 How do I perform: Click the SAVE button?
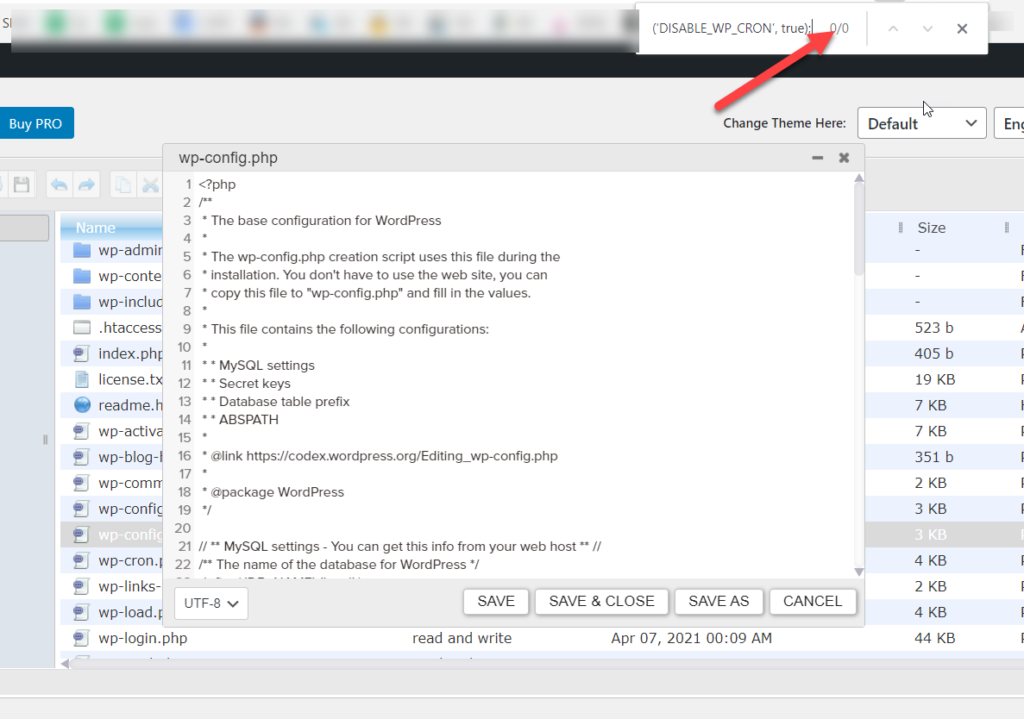pos(496,601)
